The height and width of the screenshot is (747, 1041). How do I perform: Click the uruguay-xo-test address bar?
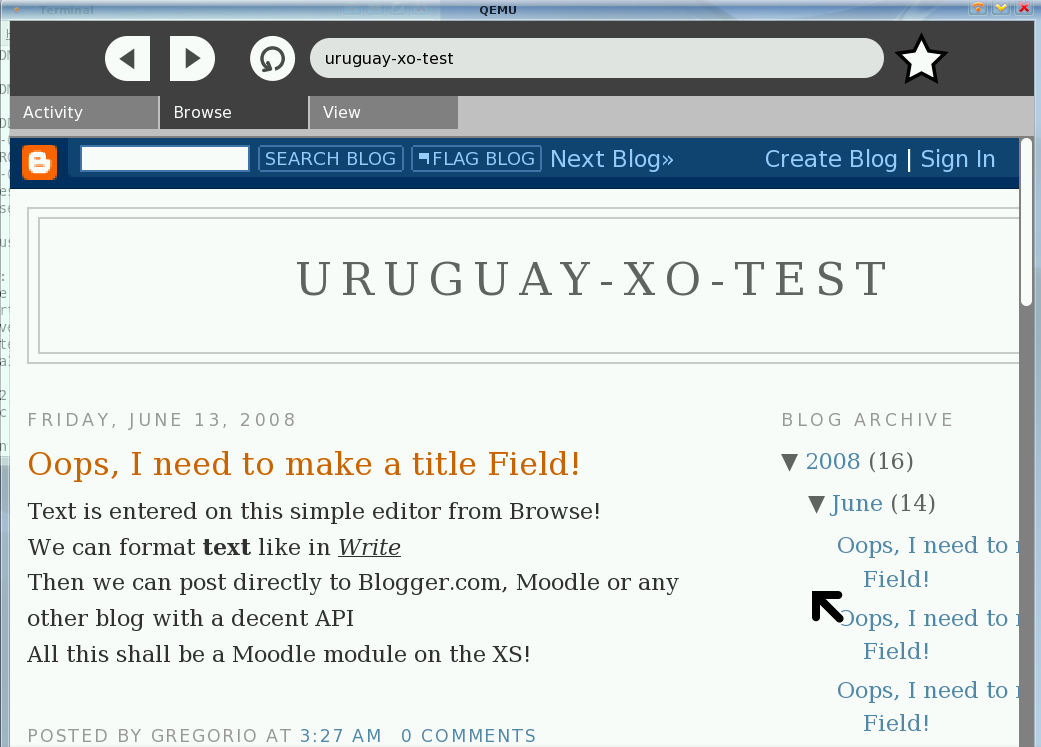tap(596, 59)
